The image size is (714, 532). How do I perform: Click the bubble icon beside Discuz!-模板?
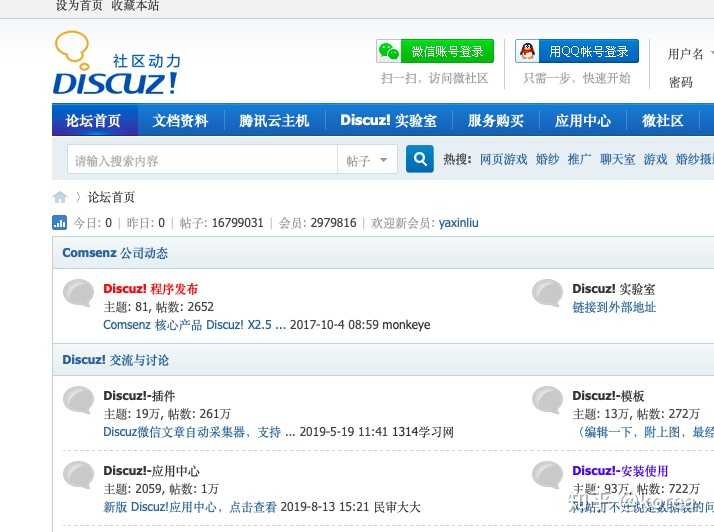click(x=547, y=399)
